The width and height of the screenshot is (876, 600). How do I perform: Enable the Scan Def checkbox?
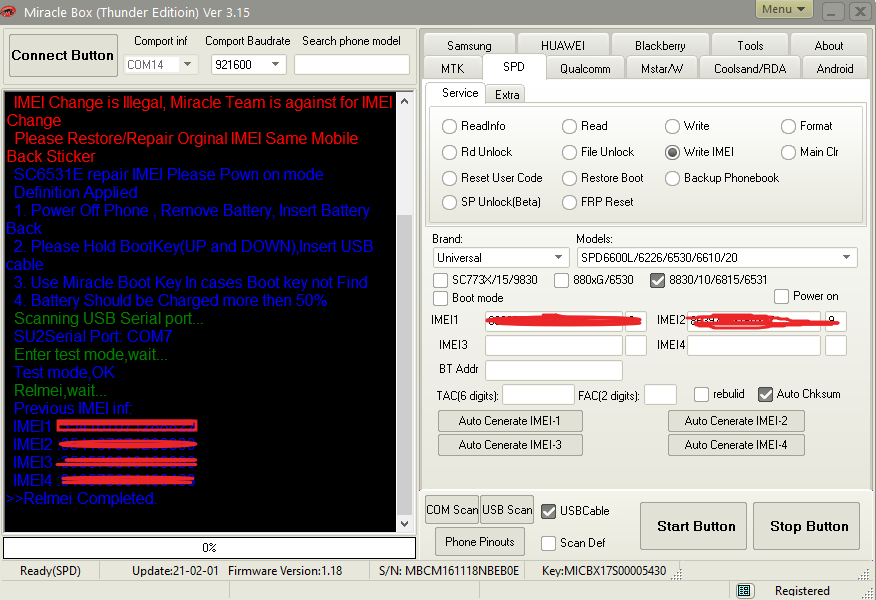coord(549,543)
